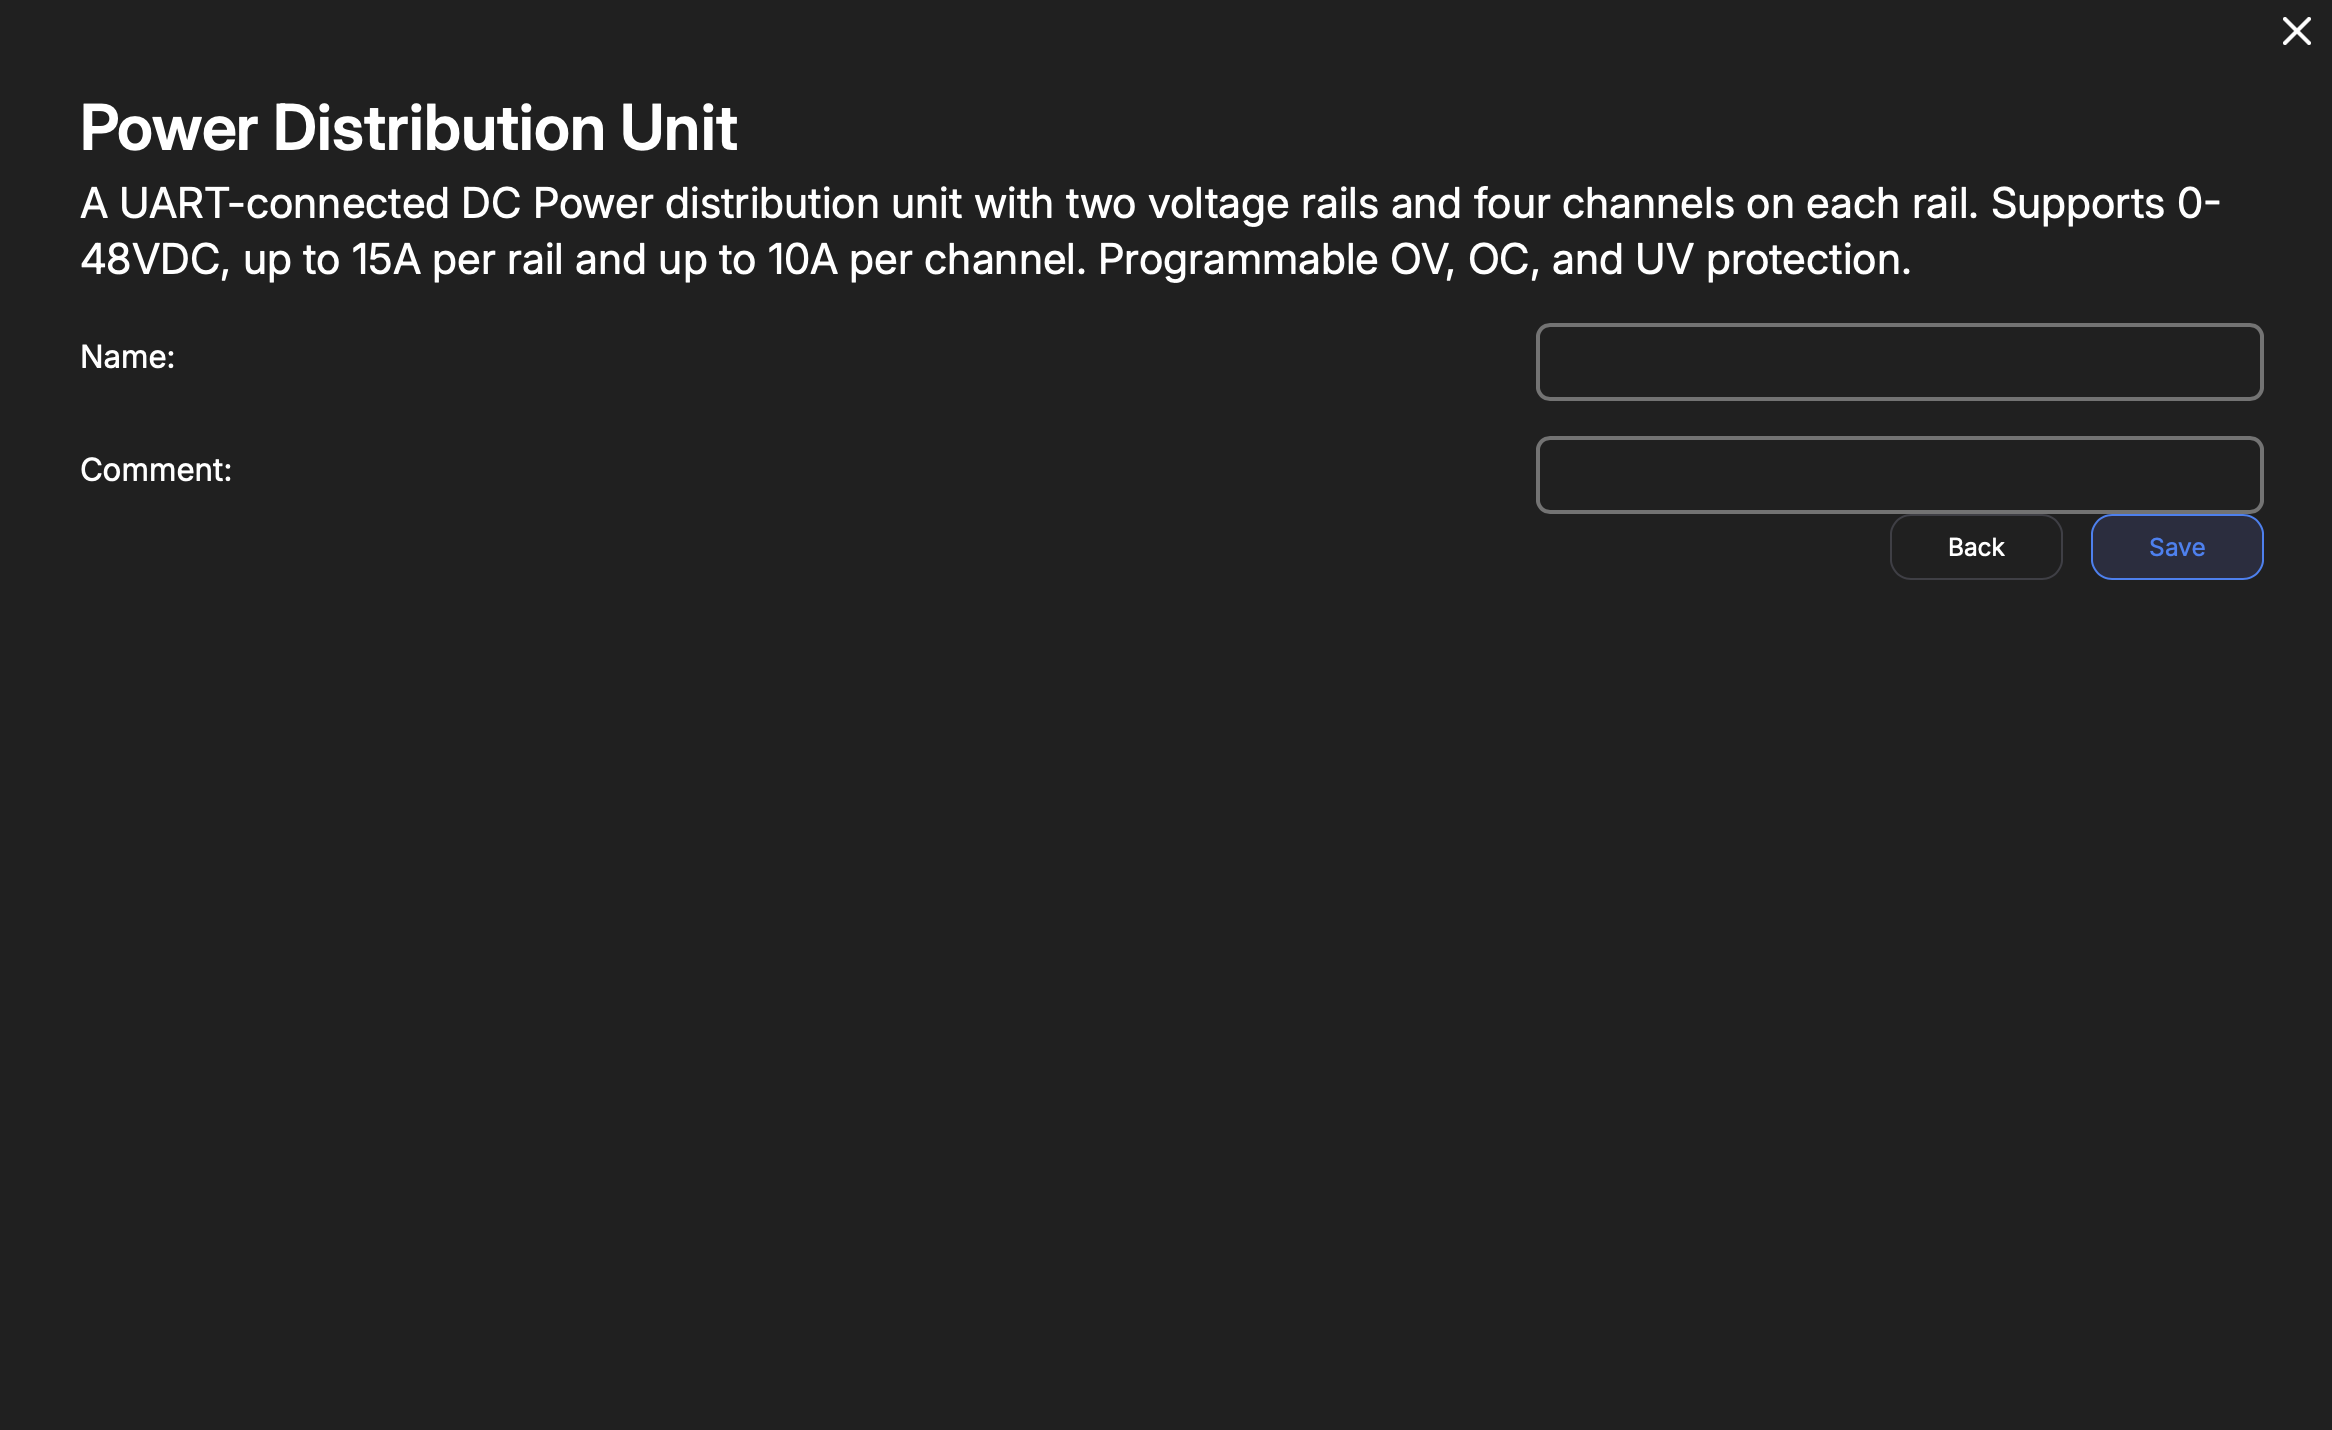Click "Supports 0-" at the description line end
2332x1430 pixels.
2105,204
